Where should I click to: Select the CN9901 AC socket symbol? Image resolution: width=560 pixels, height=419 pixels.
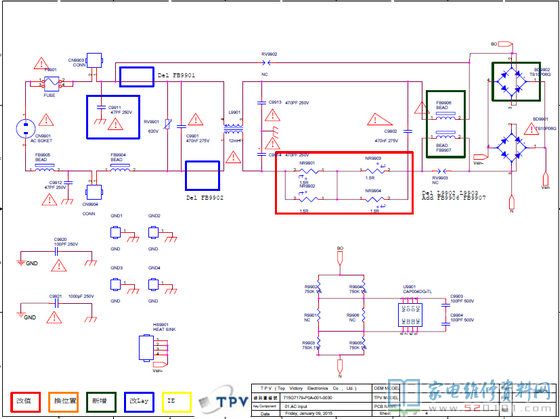click(x=26, y=129)
